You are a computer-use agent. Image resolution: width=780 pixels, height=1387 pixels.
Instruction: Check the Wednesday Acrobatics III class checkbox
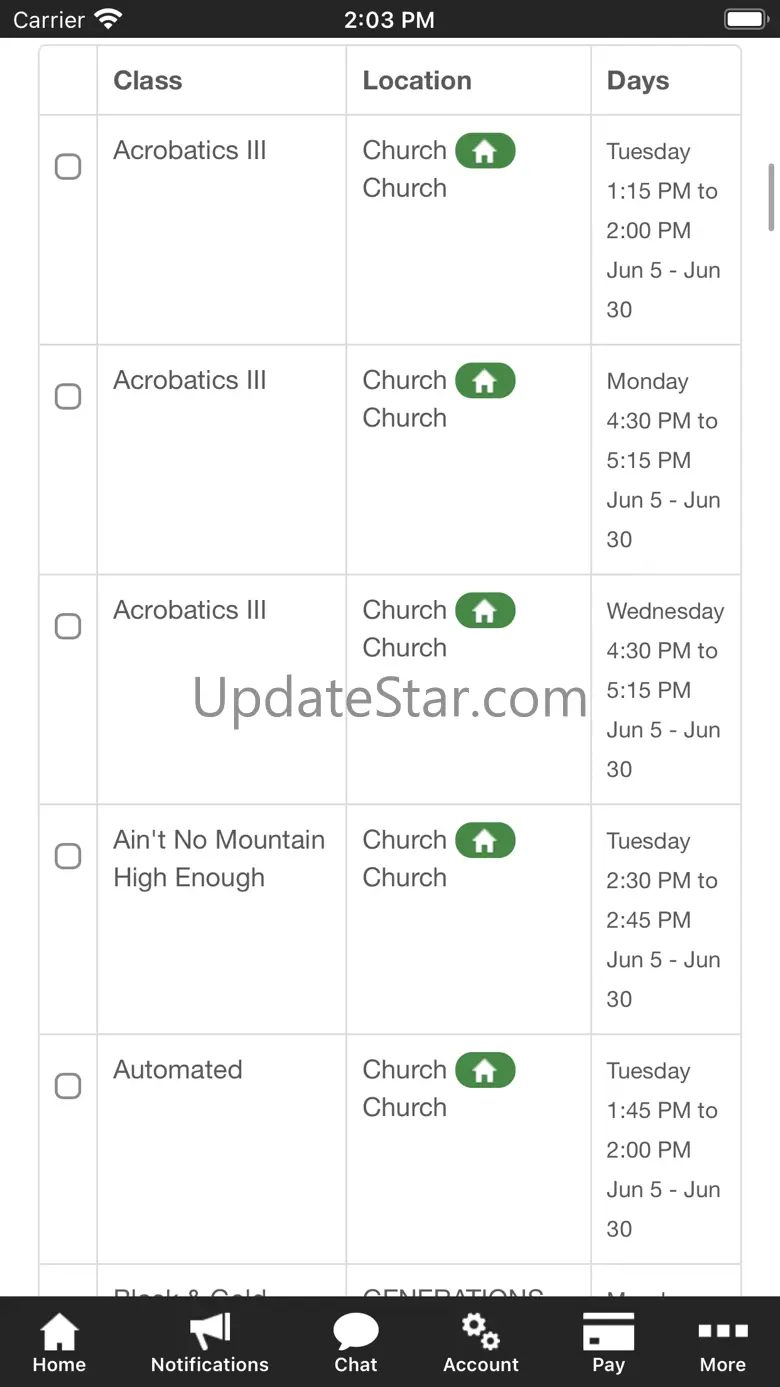[x=68, y=626]
